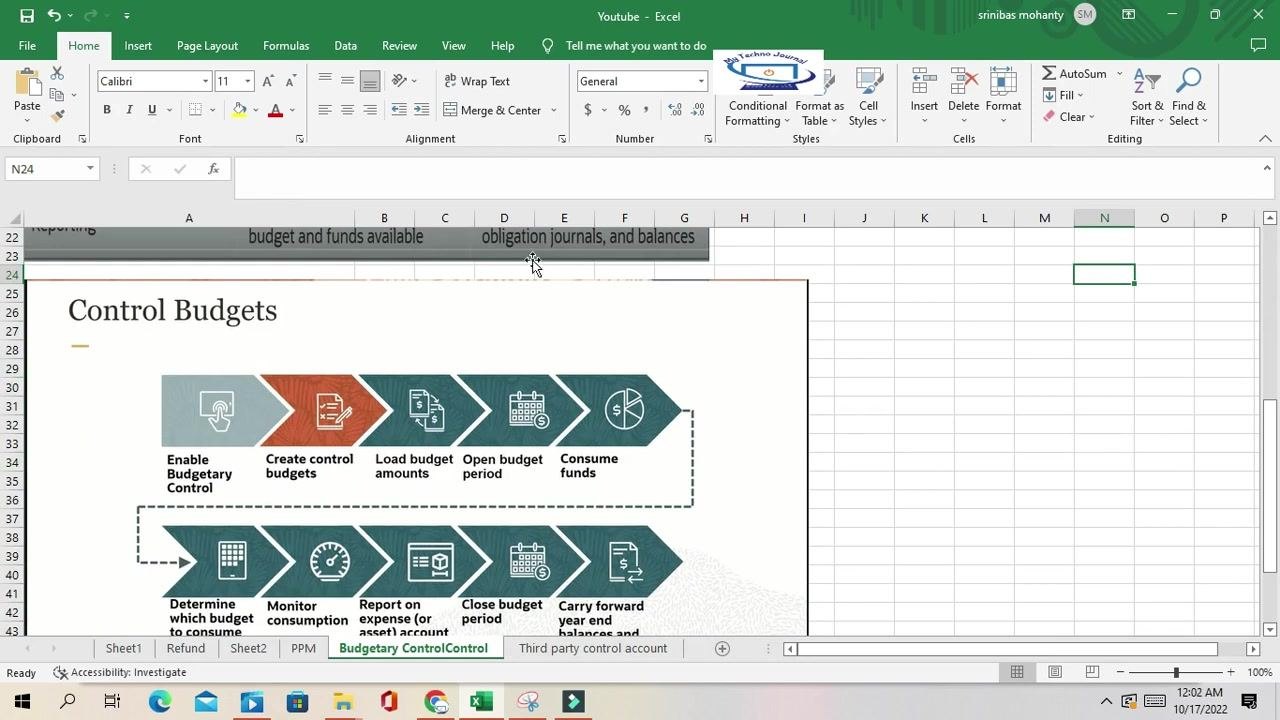Click Accessibility: Investigate in status bar
The height and width of the screenshot is (720, 1280).
point(120,672)
